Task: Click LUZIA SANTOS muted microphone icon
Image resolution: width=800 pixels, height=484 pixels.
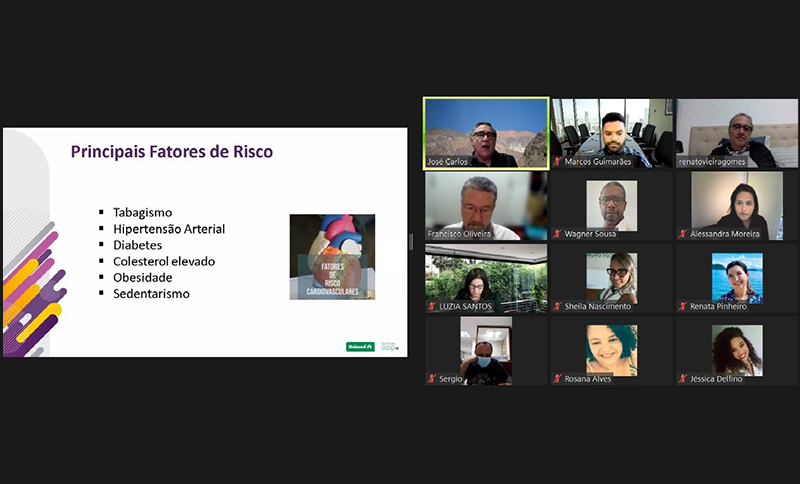Action: pyautogui.click(x=432, y=307)
